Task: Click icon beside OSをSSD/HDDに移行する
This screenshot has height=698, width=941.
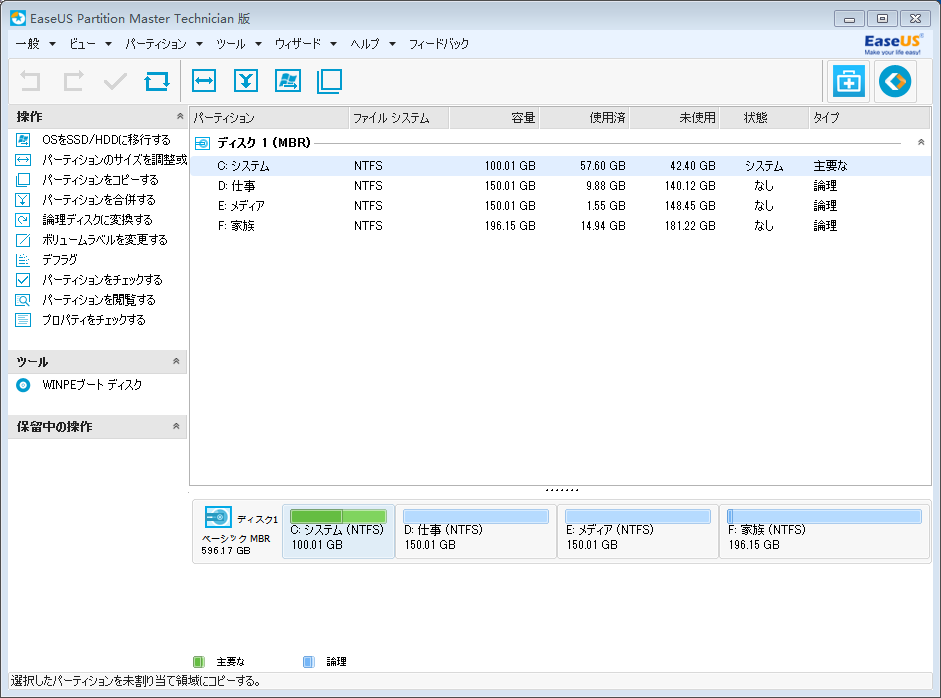Action: tap(23, 140)
